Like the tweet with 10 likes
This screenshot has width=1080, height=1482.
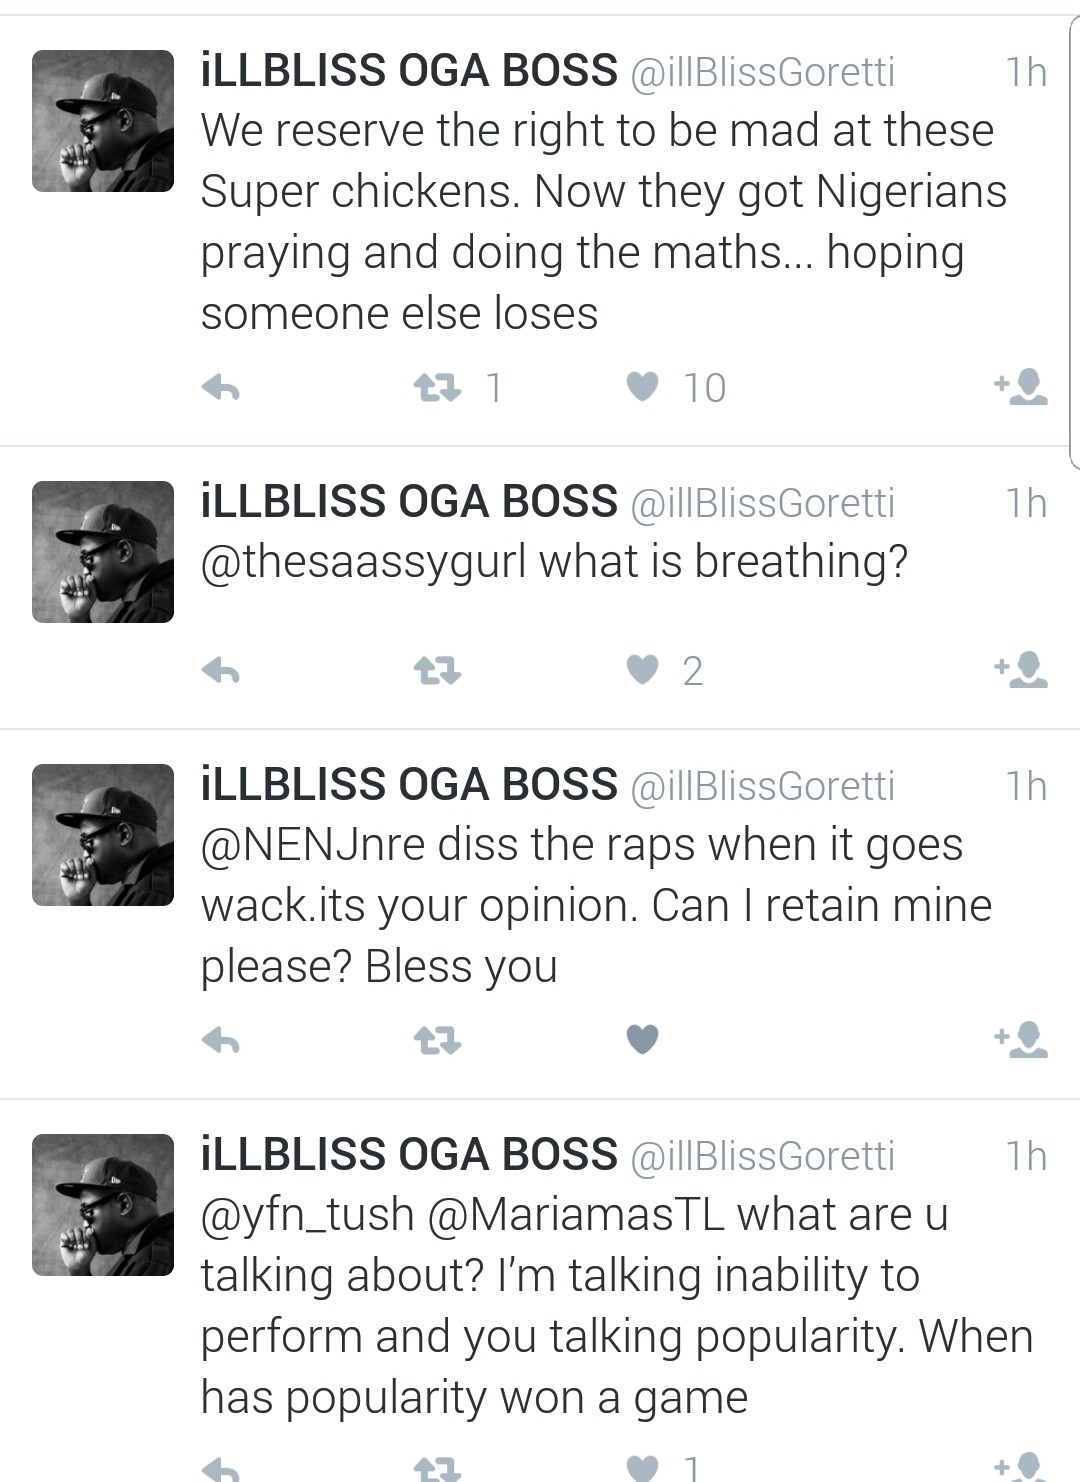pyautogui.click(x=643, y=386)
